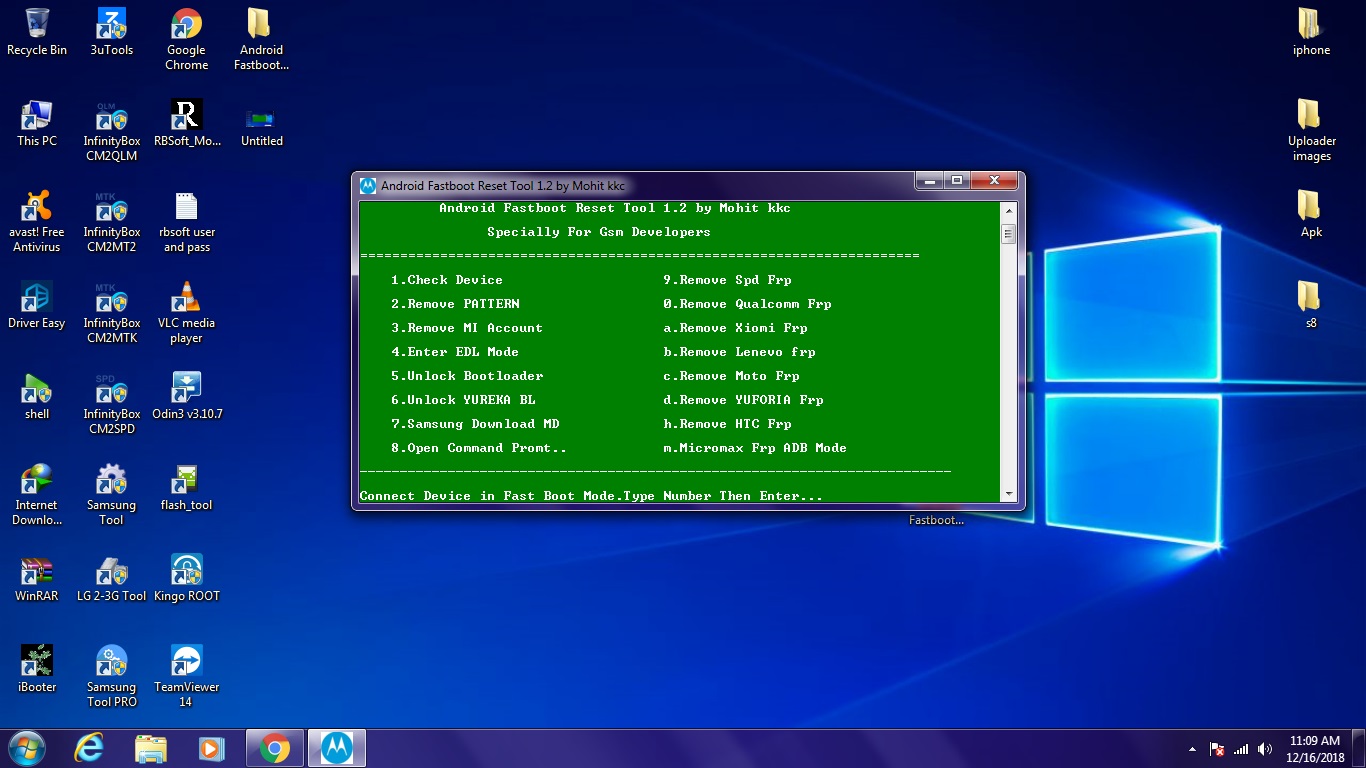This screenshot has width=1366, height=768.
Task: Open the volume speaker tray icon
Action: coord(1265,749)
